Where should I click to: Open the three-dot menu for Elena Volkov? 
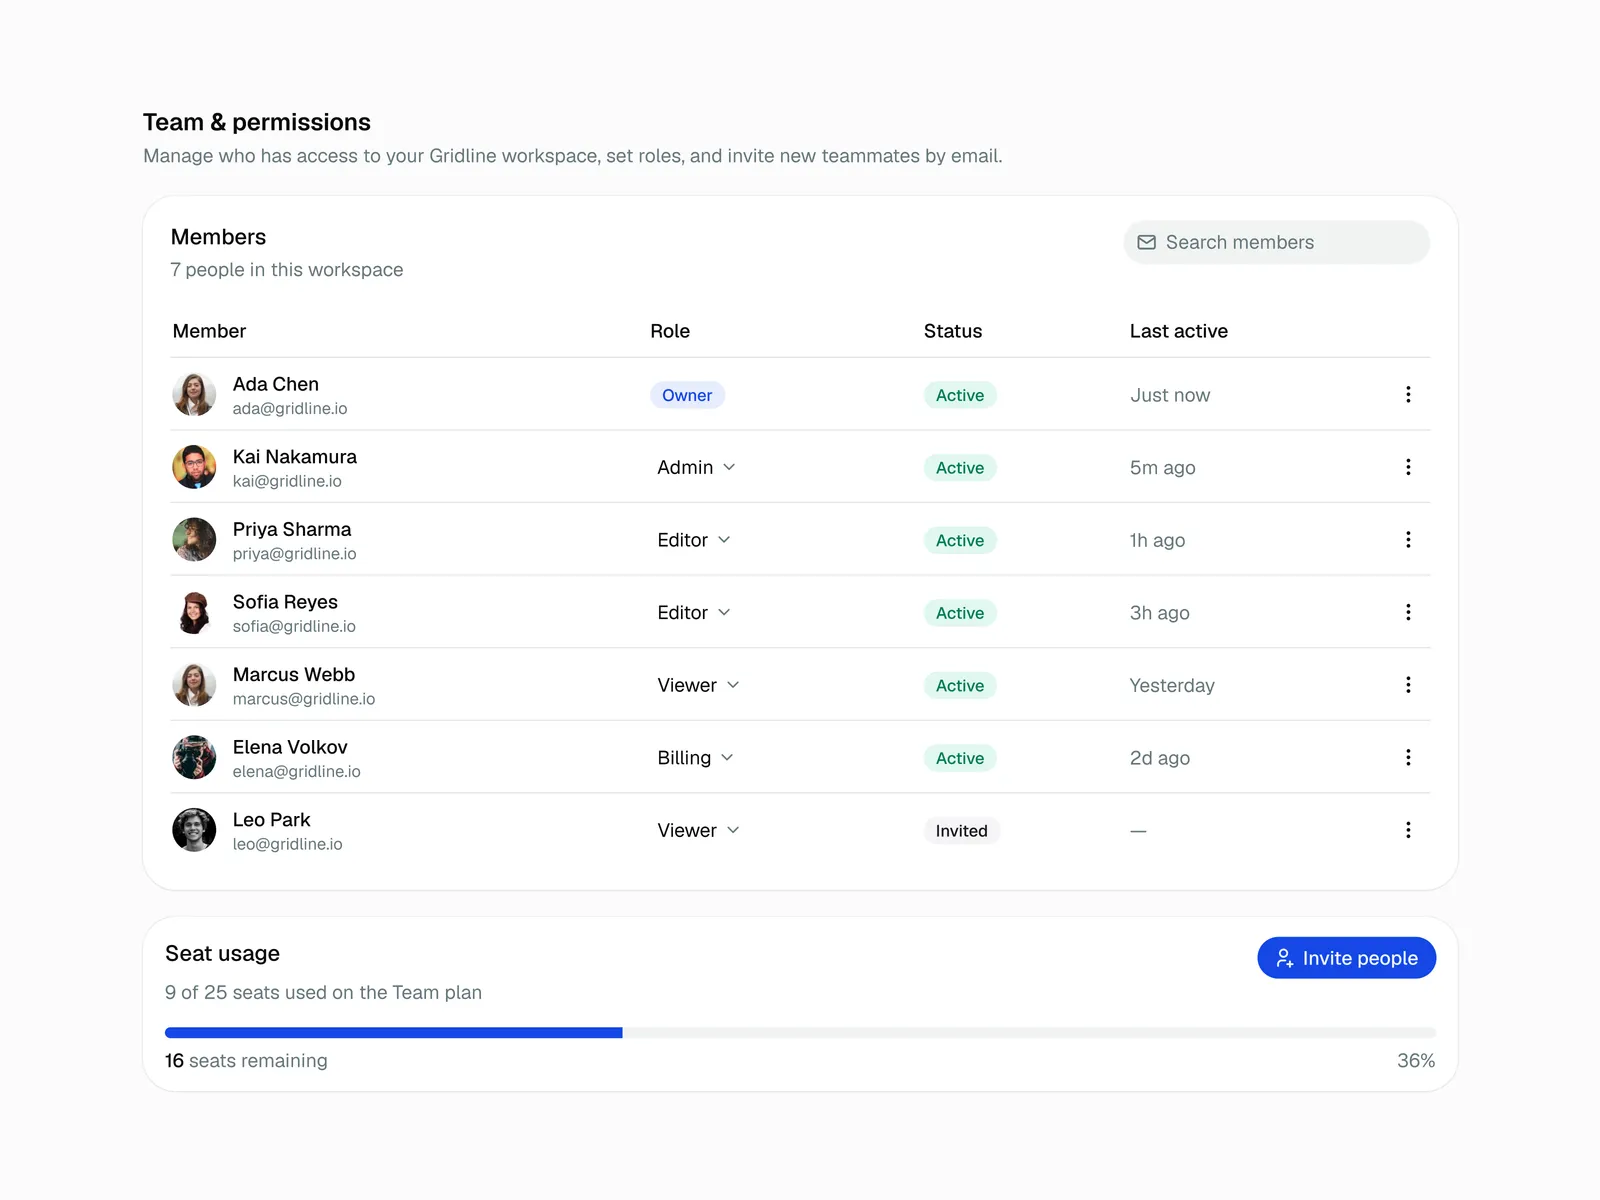pos(1408,757)
